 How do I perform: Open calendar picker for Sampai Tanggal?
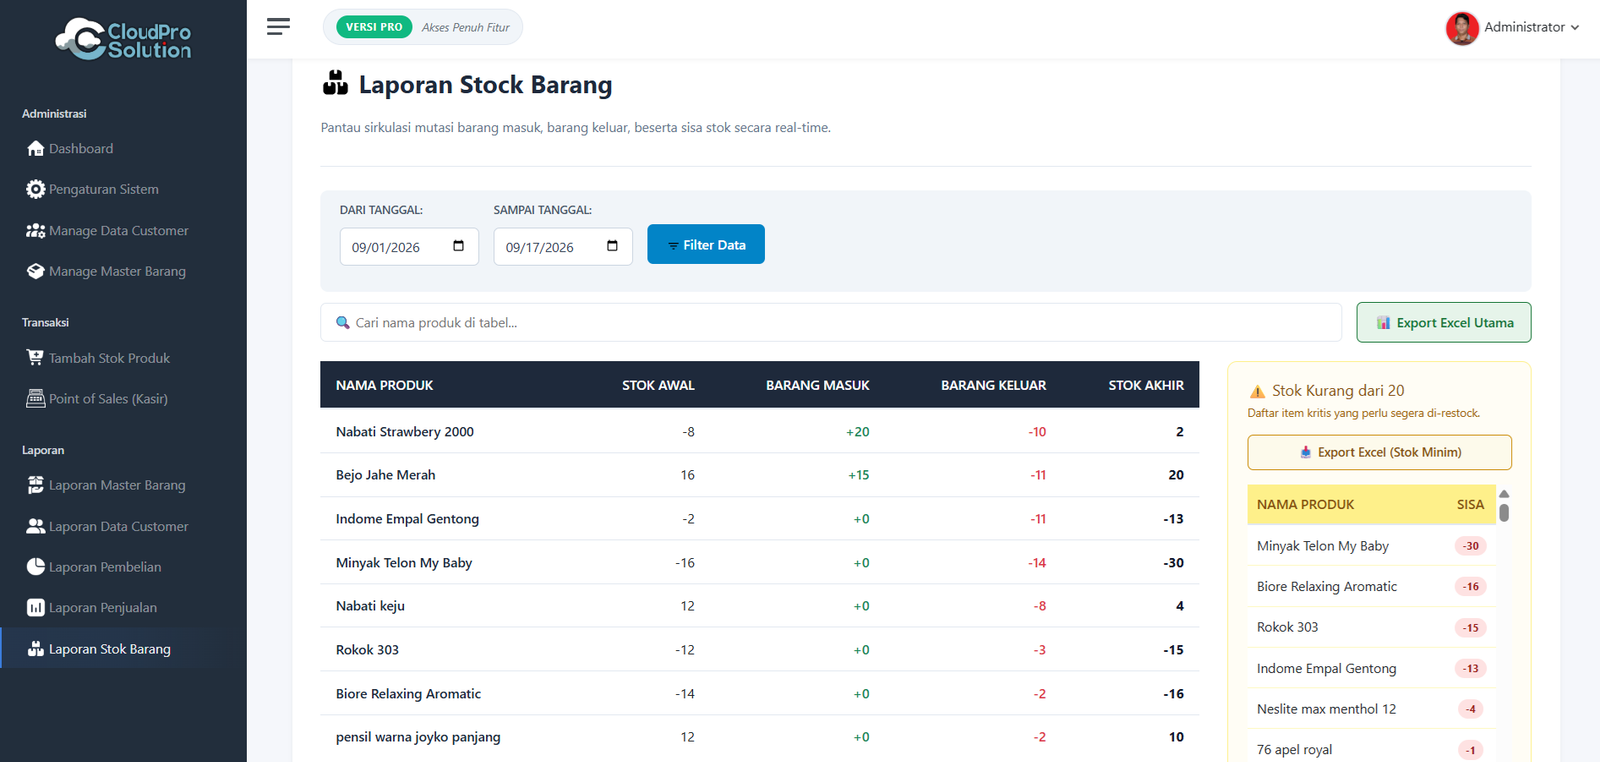(x=612, y=246)
